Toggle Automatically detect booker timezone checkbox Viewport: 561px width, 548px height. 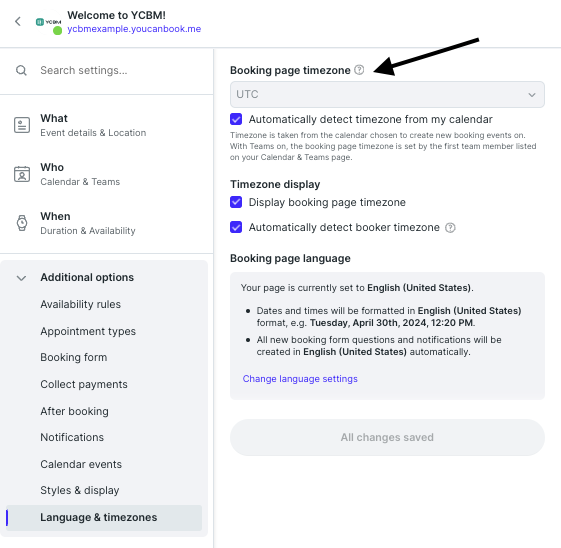[236, 227]
